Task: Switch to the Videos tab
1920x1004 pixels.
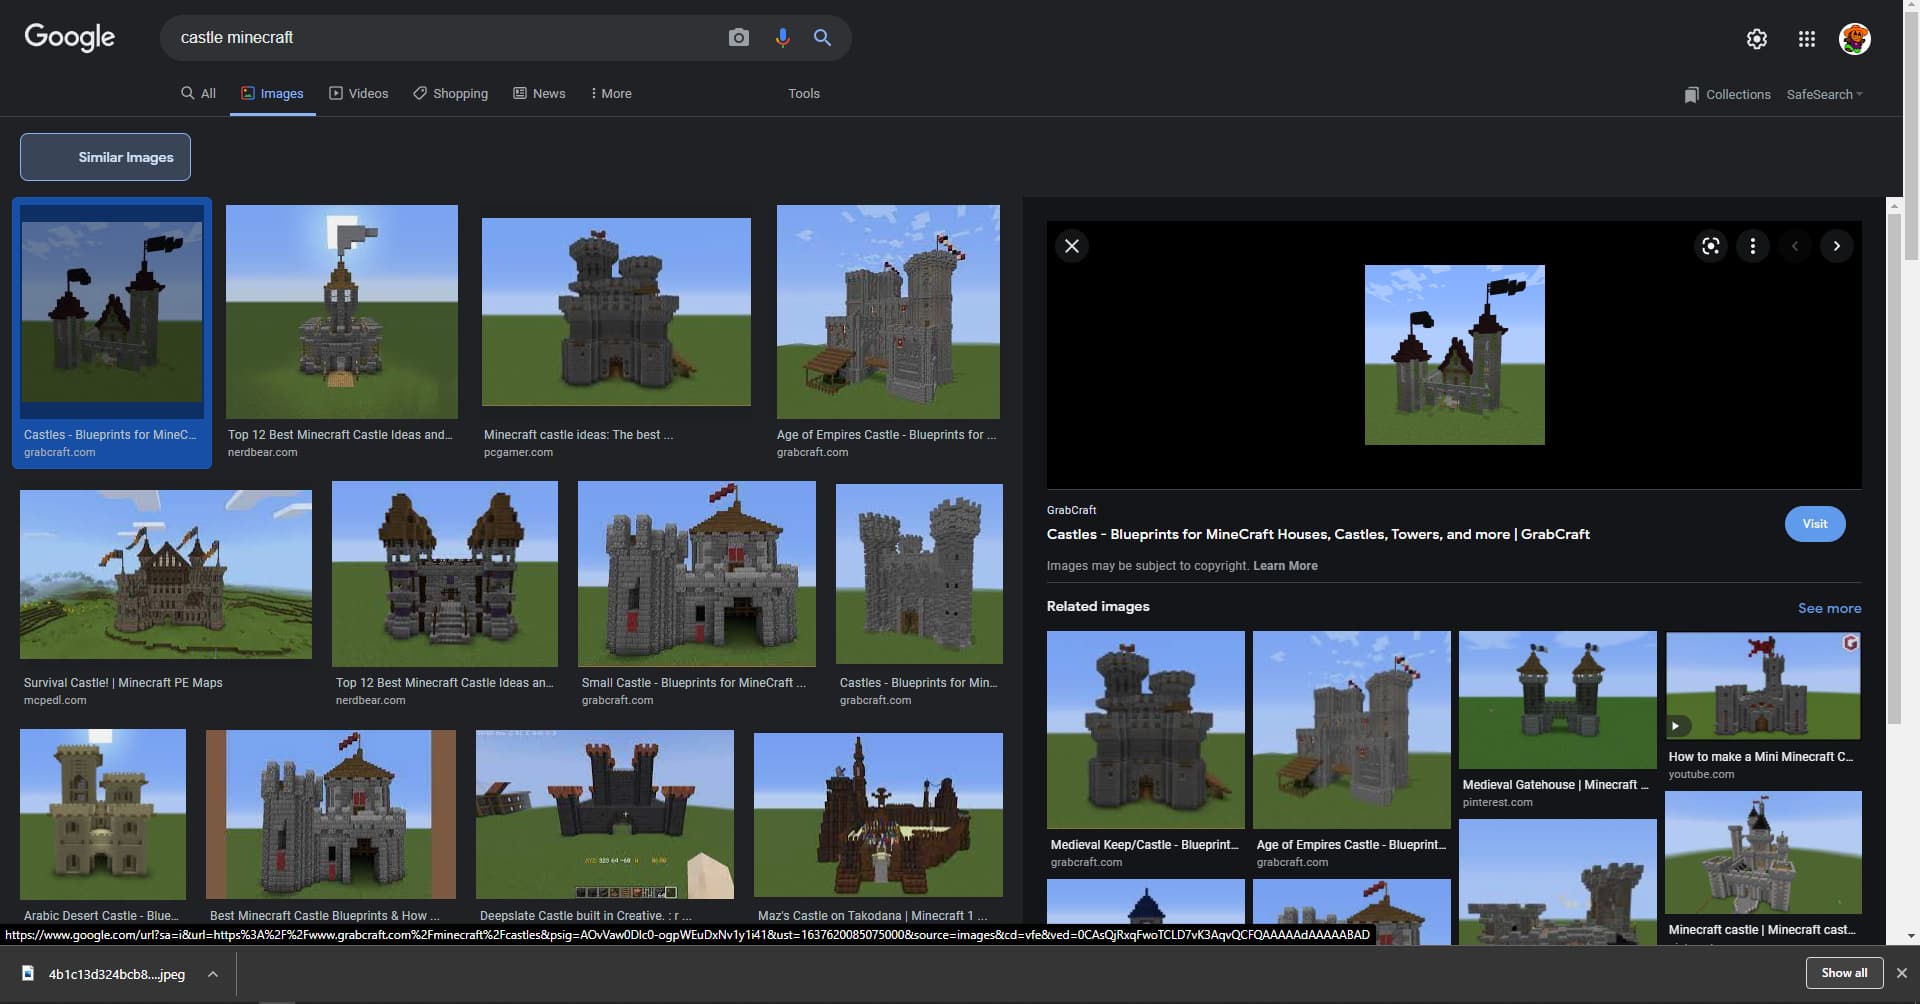Action: tap(358, 93)
